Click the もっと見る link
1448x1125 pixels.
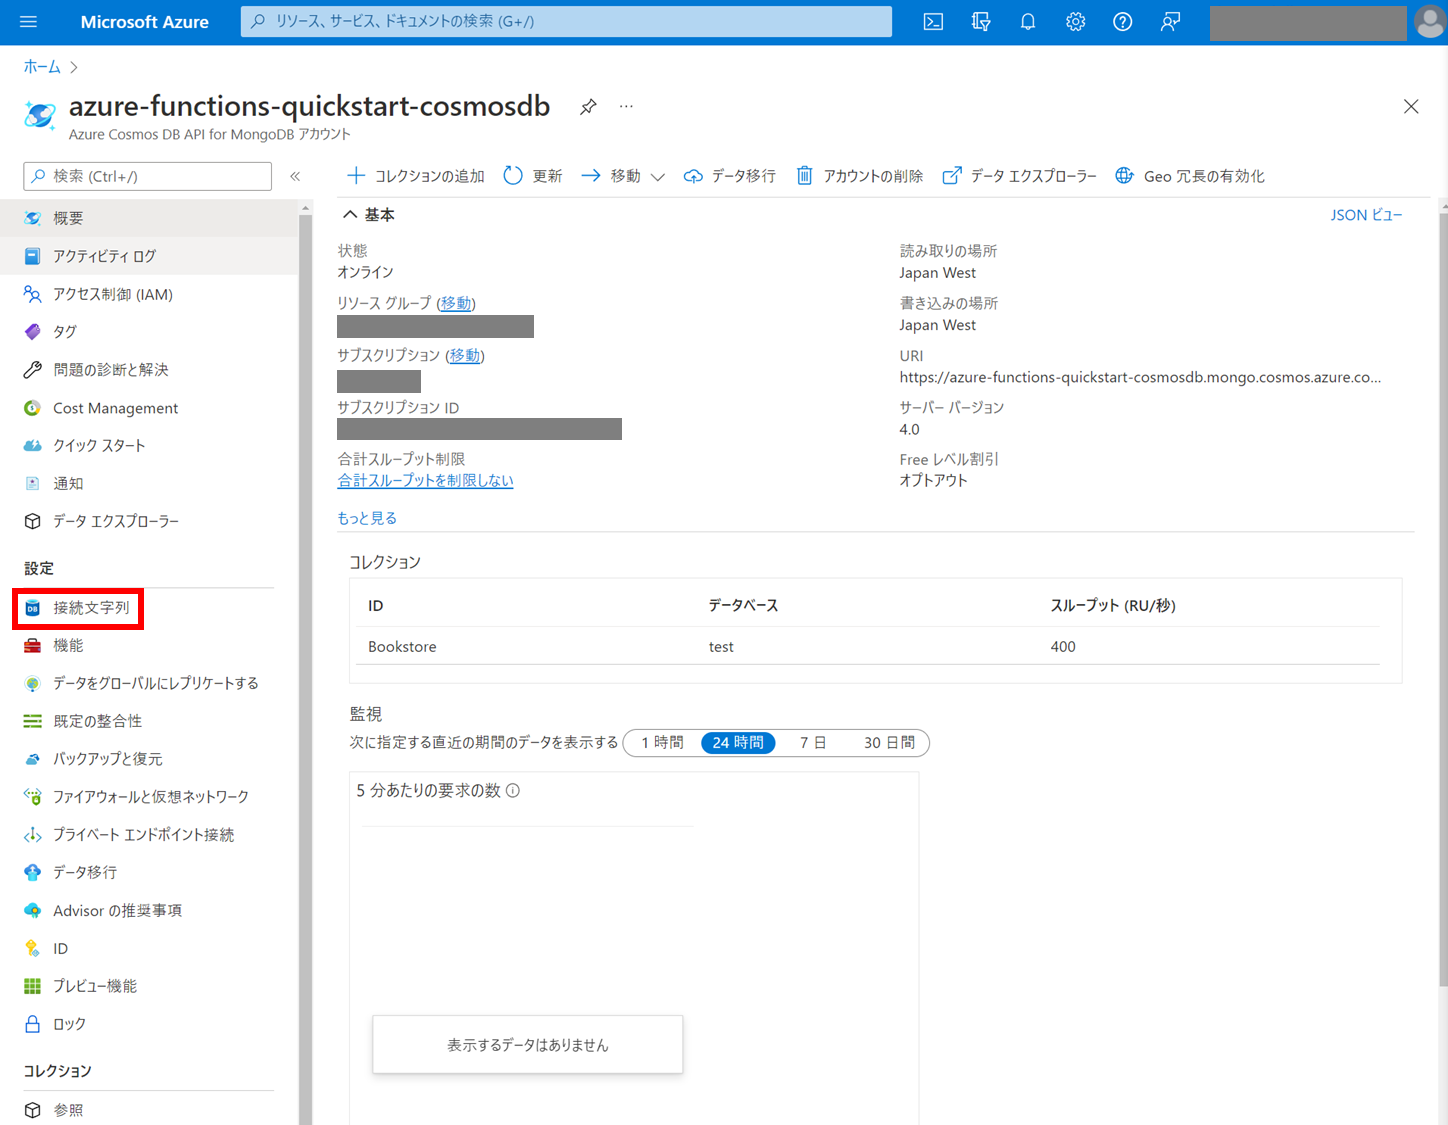point(367,518)
